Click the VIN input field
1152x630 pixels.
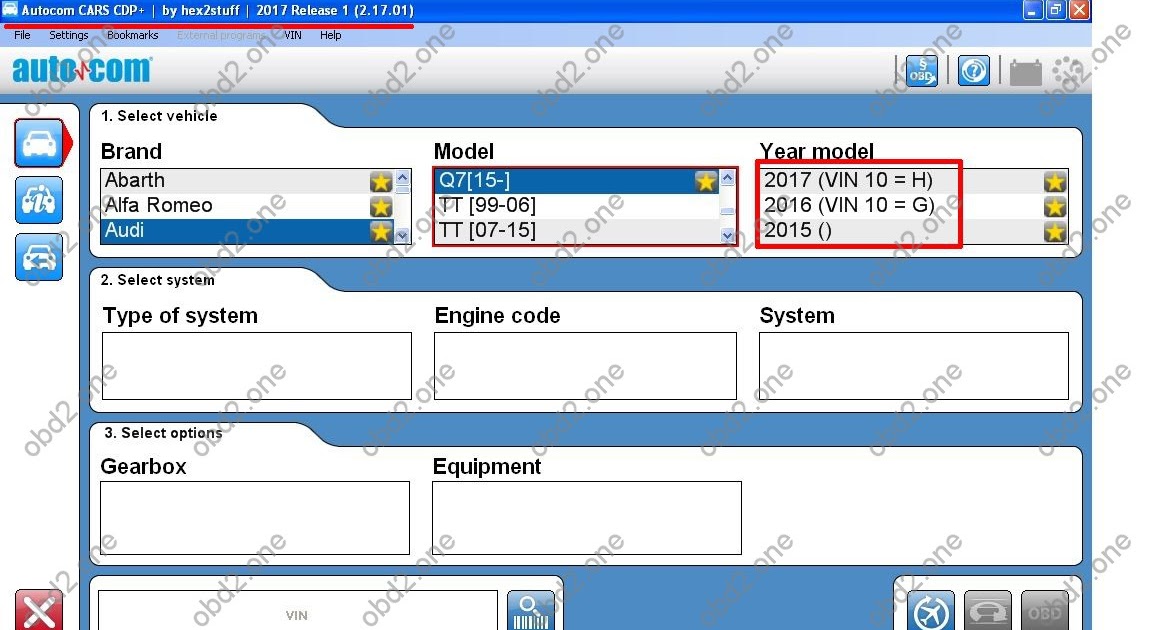click(x=298, y=611)
